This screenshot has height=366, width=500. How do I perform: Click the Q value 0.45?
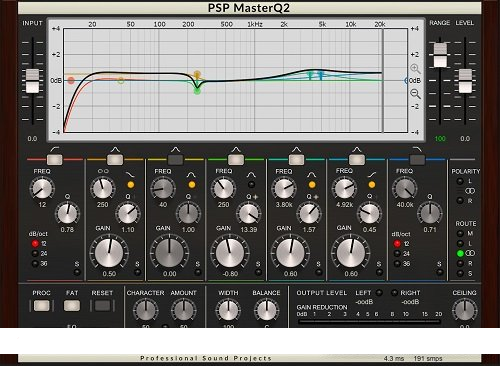click(370, 230)
